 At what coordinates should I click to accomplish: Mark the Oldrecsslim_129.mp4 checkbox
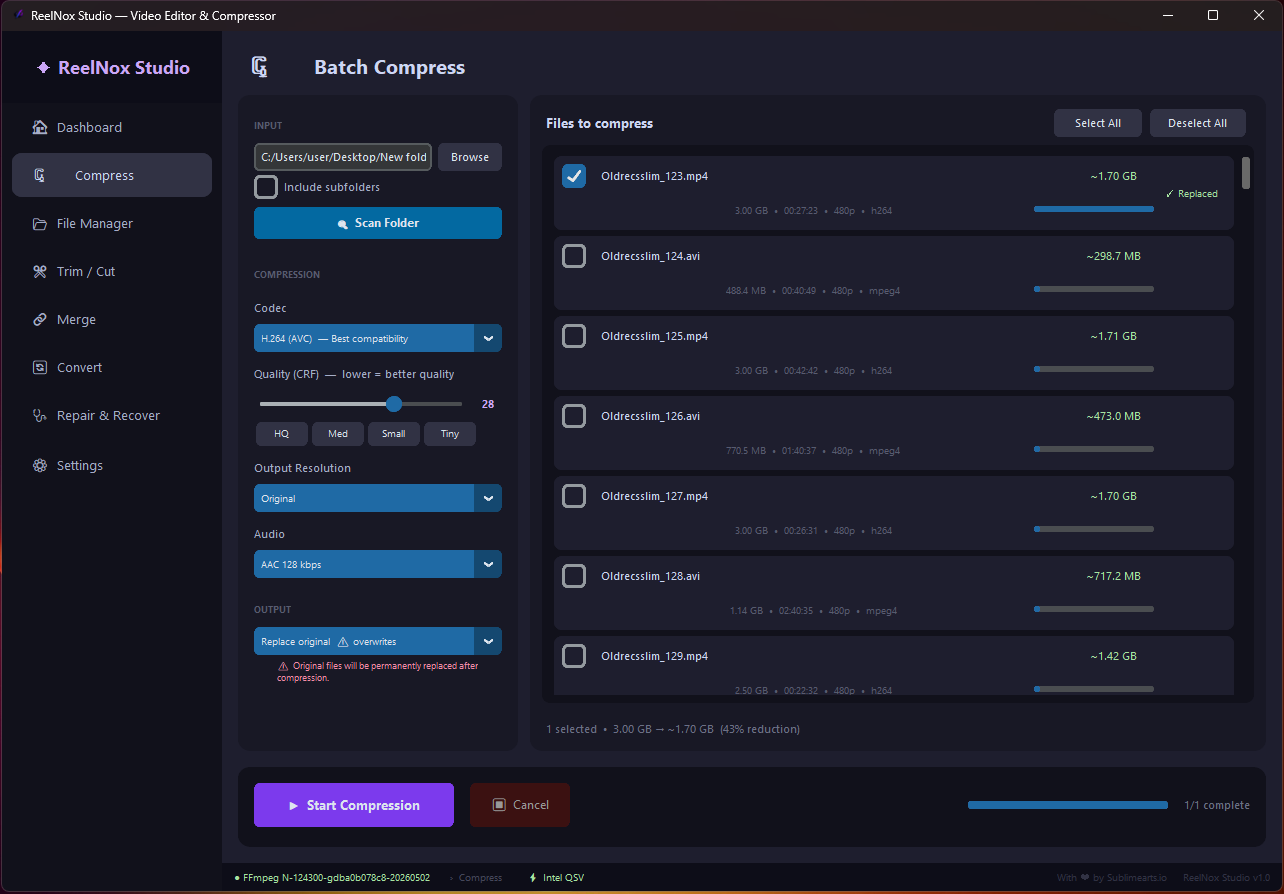574,656
